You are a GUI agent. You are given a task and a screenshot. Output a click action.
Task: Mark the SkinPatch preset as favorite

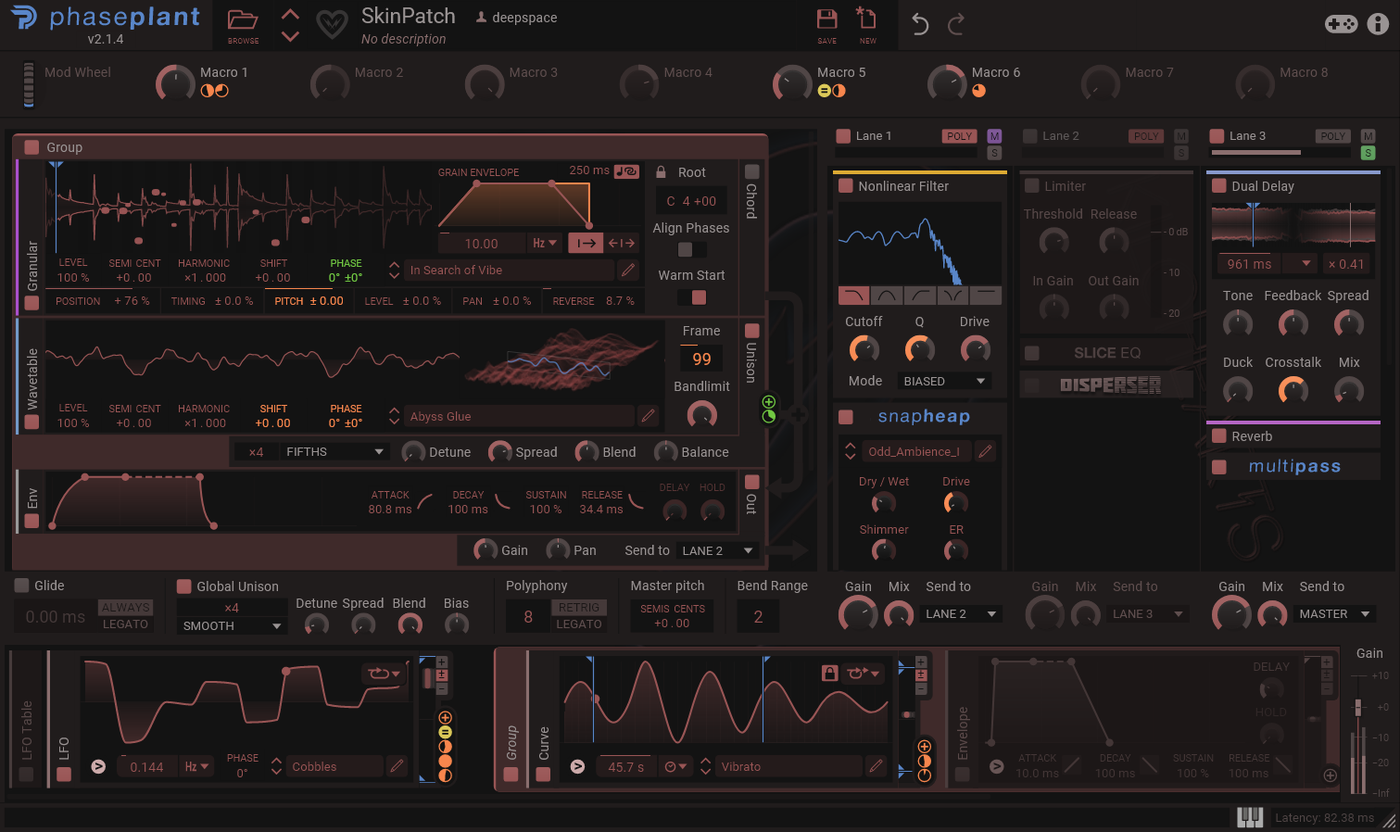[x=332, y=23]
